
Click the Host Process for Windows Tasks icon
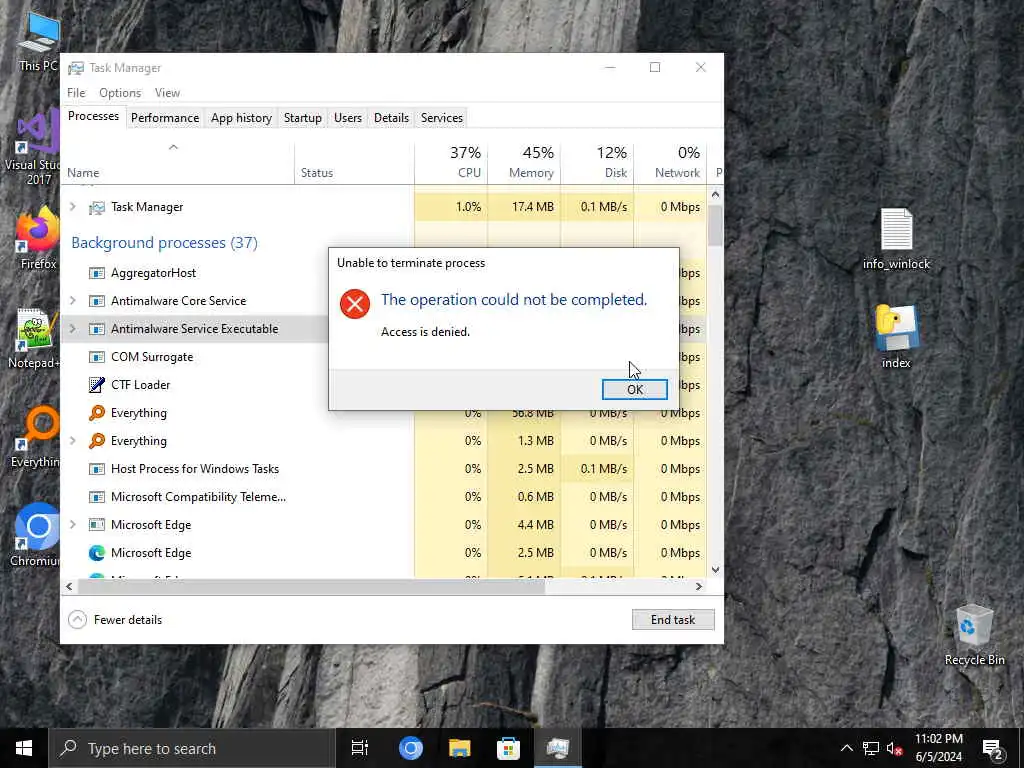[x=97, y=469]
